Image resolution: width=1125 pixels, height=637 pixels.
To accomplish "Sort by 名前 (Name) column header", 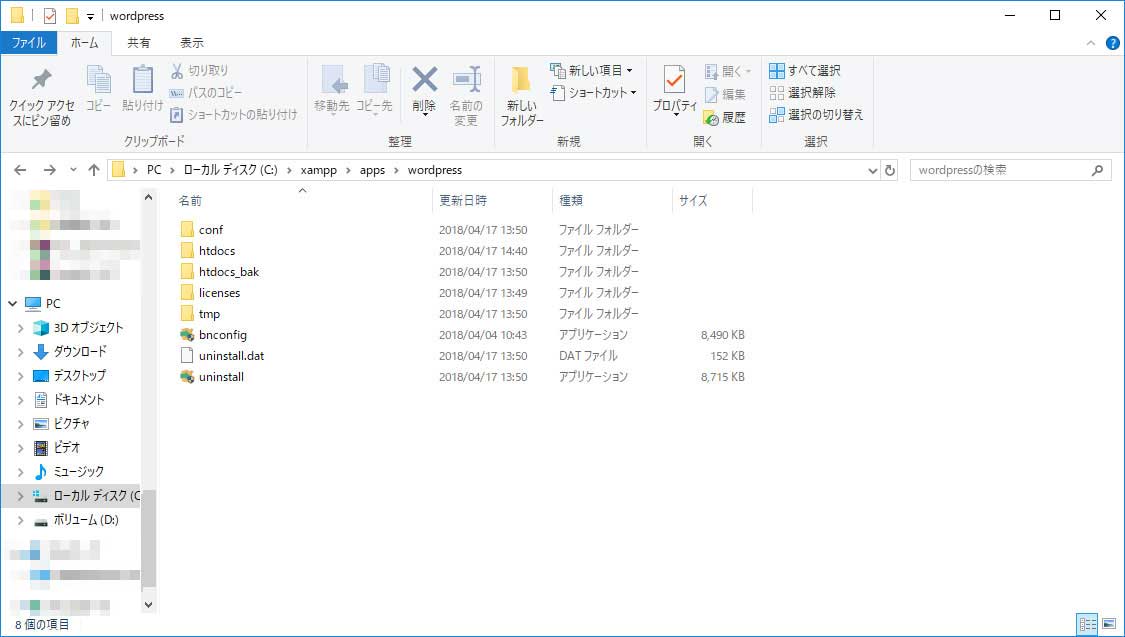I will (x=190, y=201).
